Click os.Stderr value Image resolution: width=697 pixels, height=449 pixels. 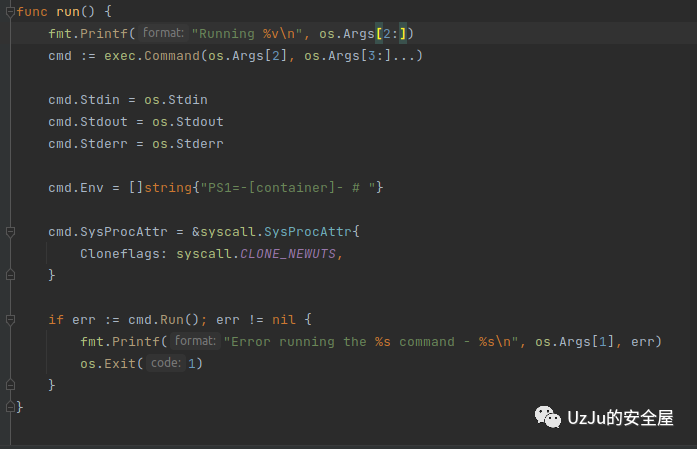pyautogui.click(x=188, y=144)
